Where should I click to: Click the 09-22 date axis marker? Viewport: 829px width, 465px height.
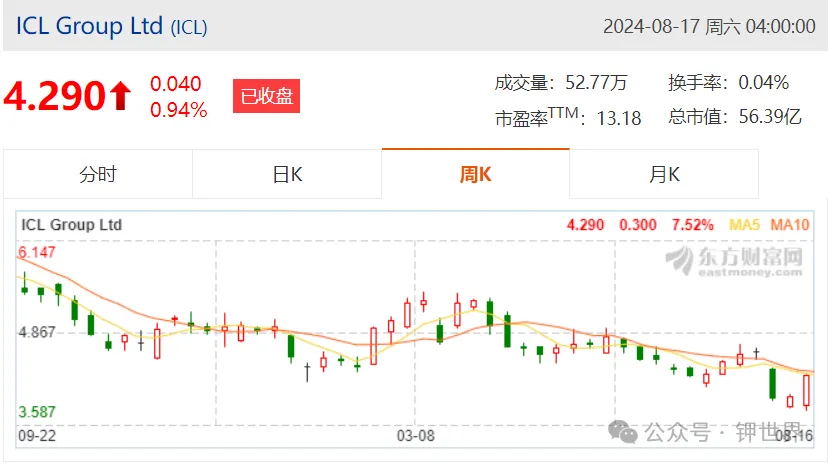pyautogui.click(x=37, y=436)
